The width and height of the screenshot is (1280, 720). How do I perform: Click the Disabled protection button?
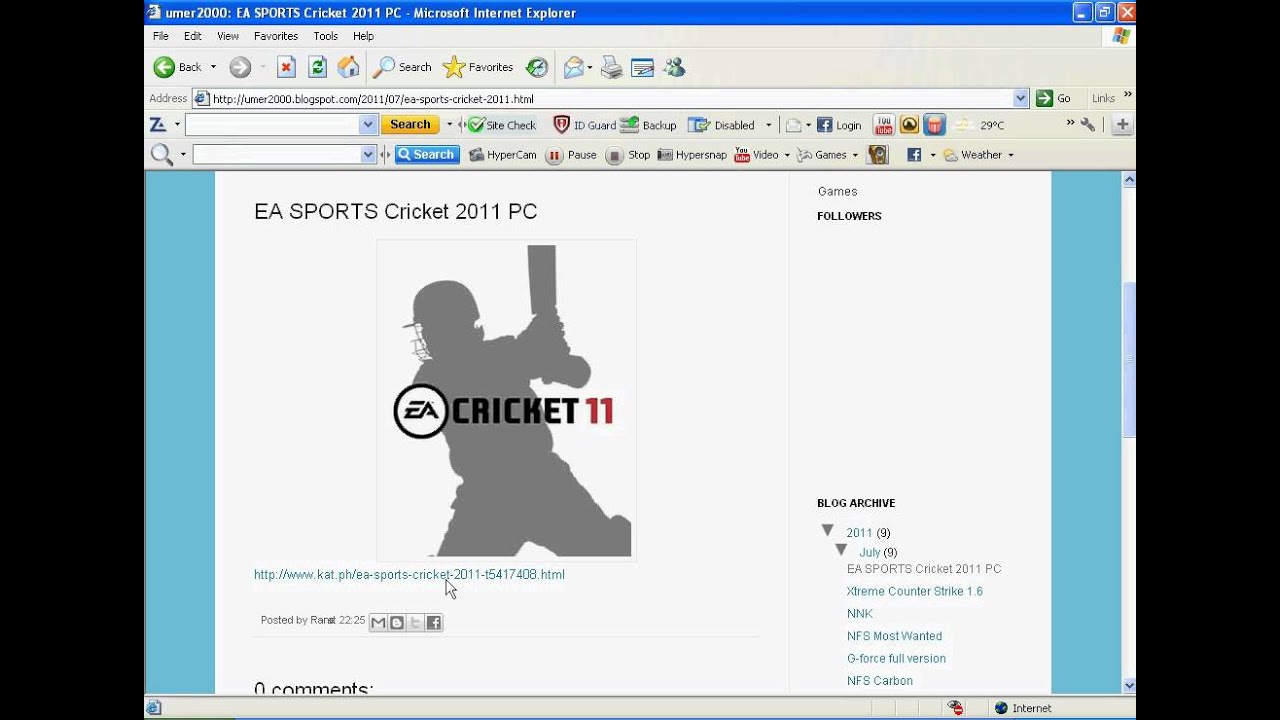pyautogui.click(x=722, y=125)
